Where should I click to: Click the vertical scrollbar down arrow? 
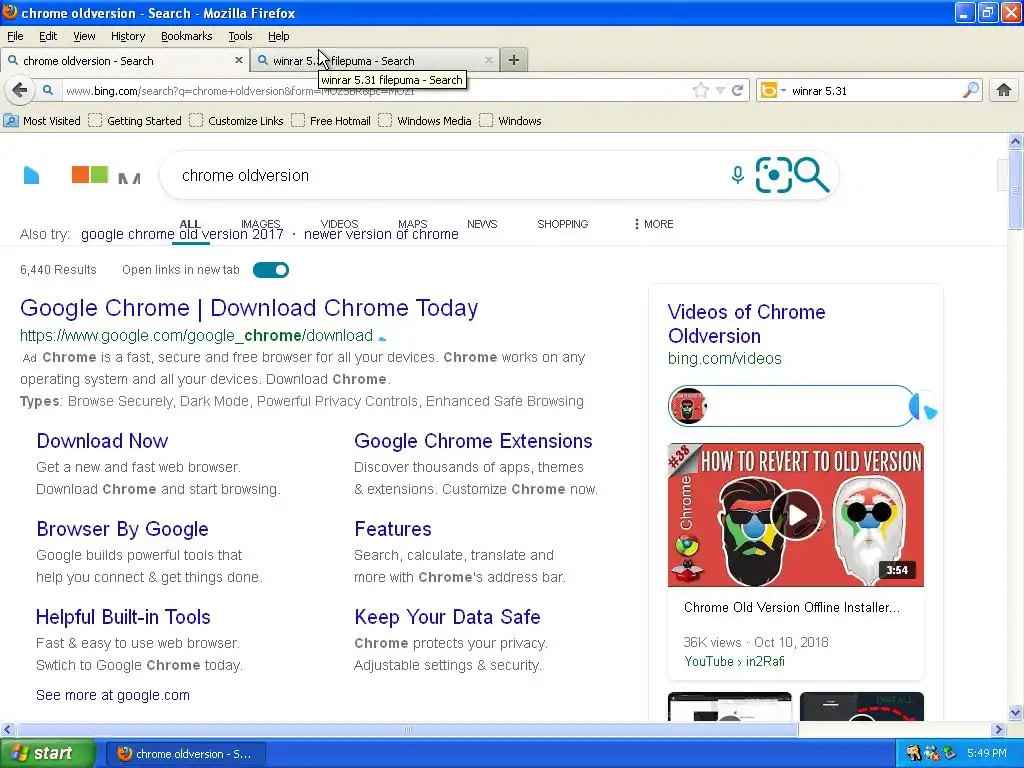coord(1016,712)
